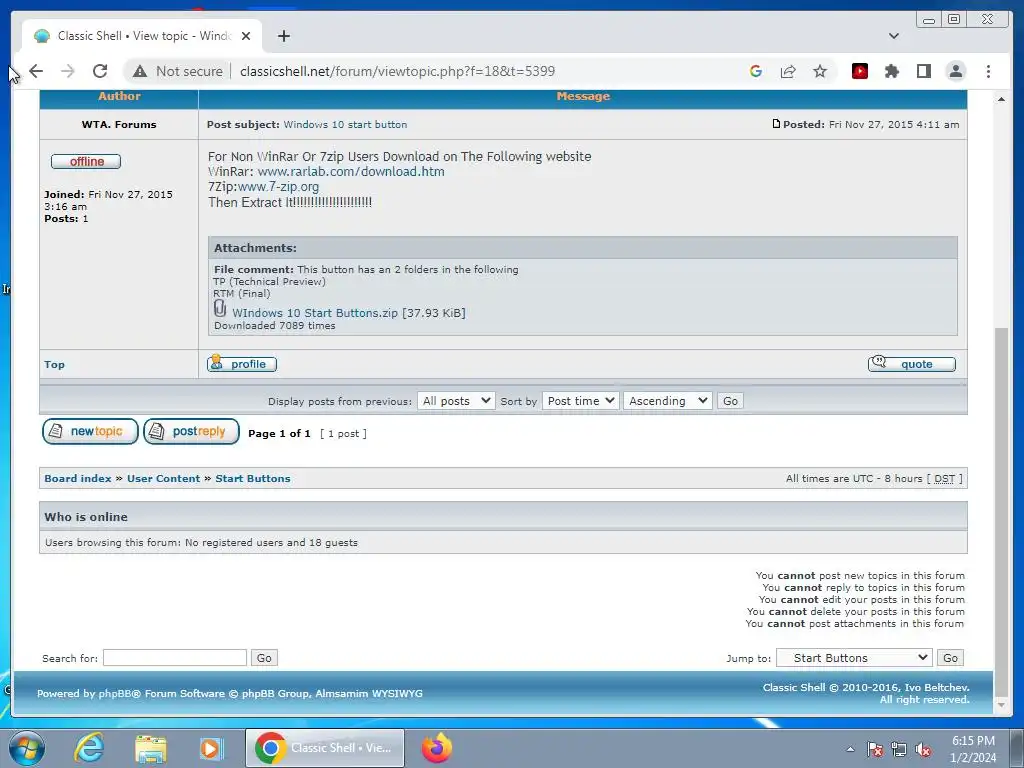Open the Windows 10 start button subject link
Viewport: 1024px width, 768px height.
point(345,125)
